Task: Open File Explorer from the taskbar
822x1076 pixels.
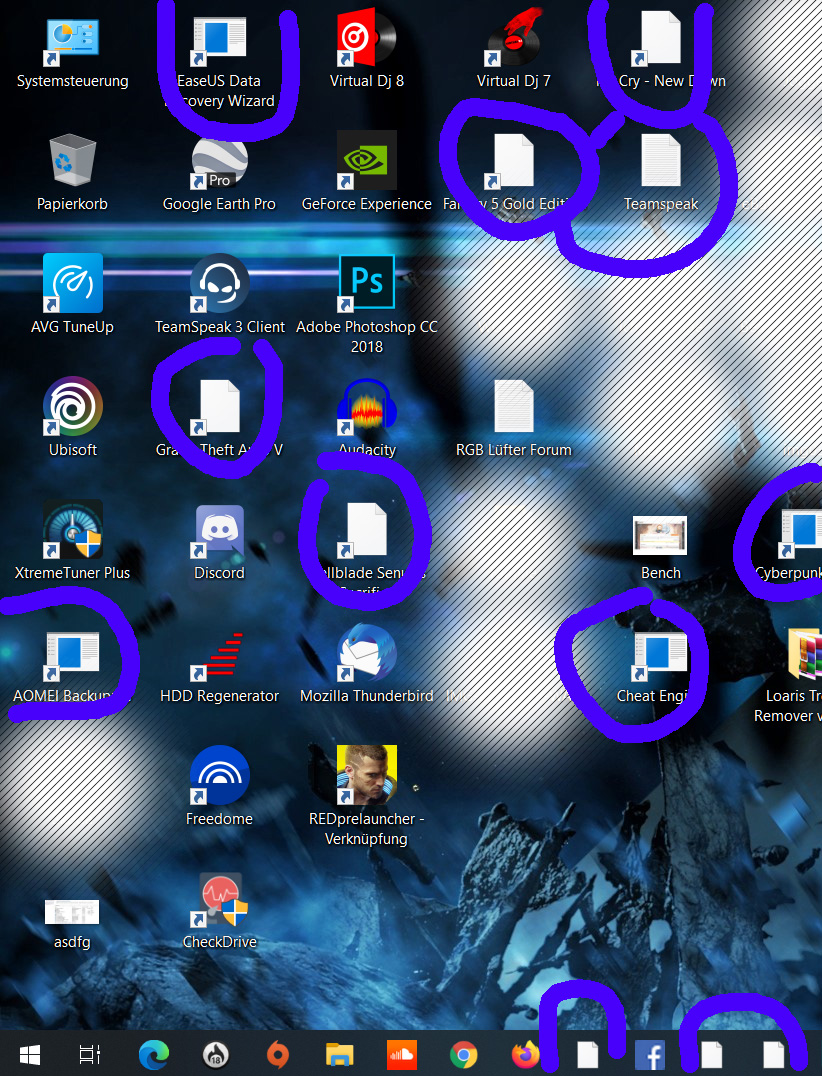Action: tap(339, 1054)
